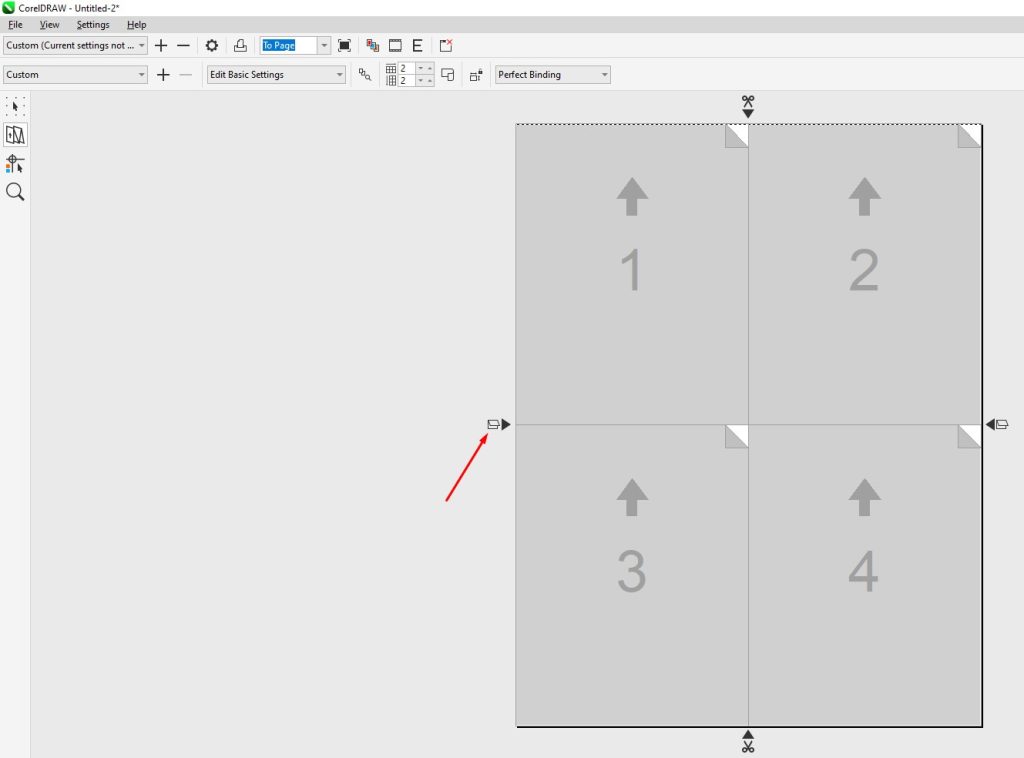Click the Print icon
Screen dimensions: 1024x758
click(x=241, y=45)
